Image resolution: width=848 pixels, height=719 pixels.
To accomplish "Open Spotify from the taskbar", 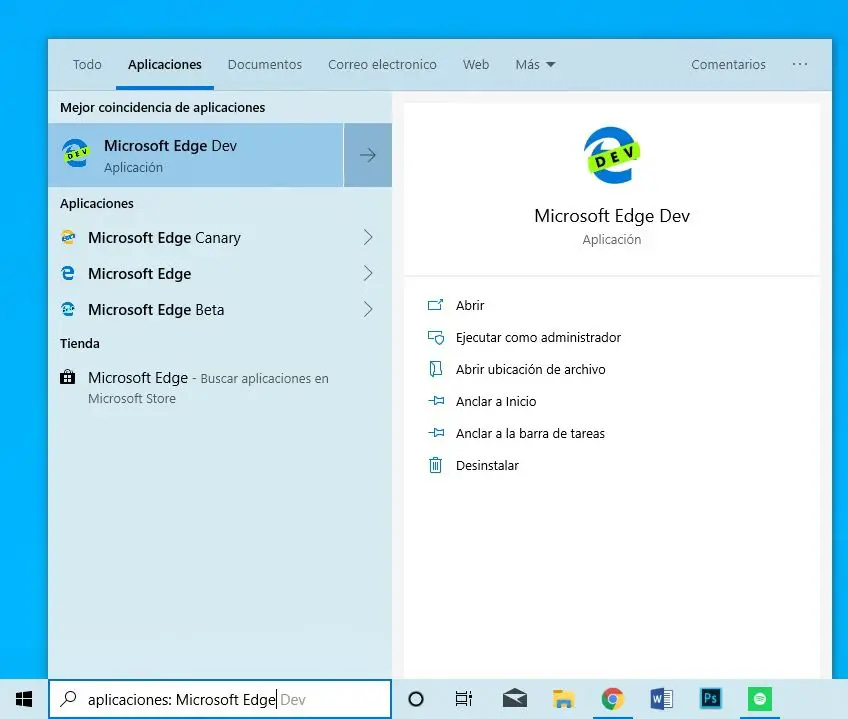I will click(759, 699).
